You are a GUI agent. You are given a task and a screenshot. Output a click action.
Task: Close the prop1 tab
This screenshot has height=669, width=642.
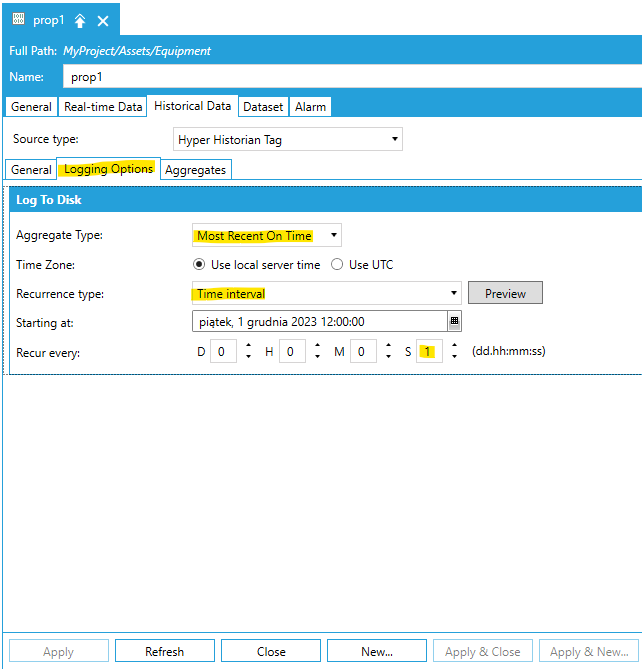(x=103, y=20)
